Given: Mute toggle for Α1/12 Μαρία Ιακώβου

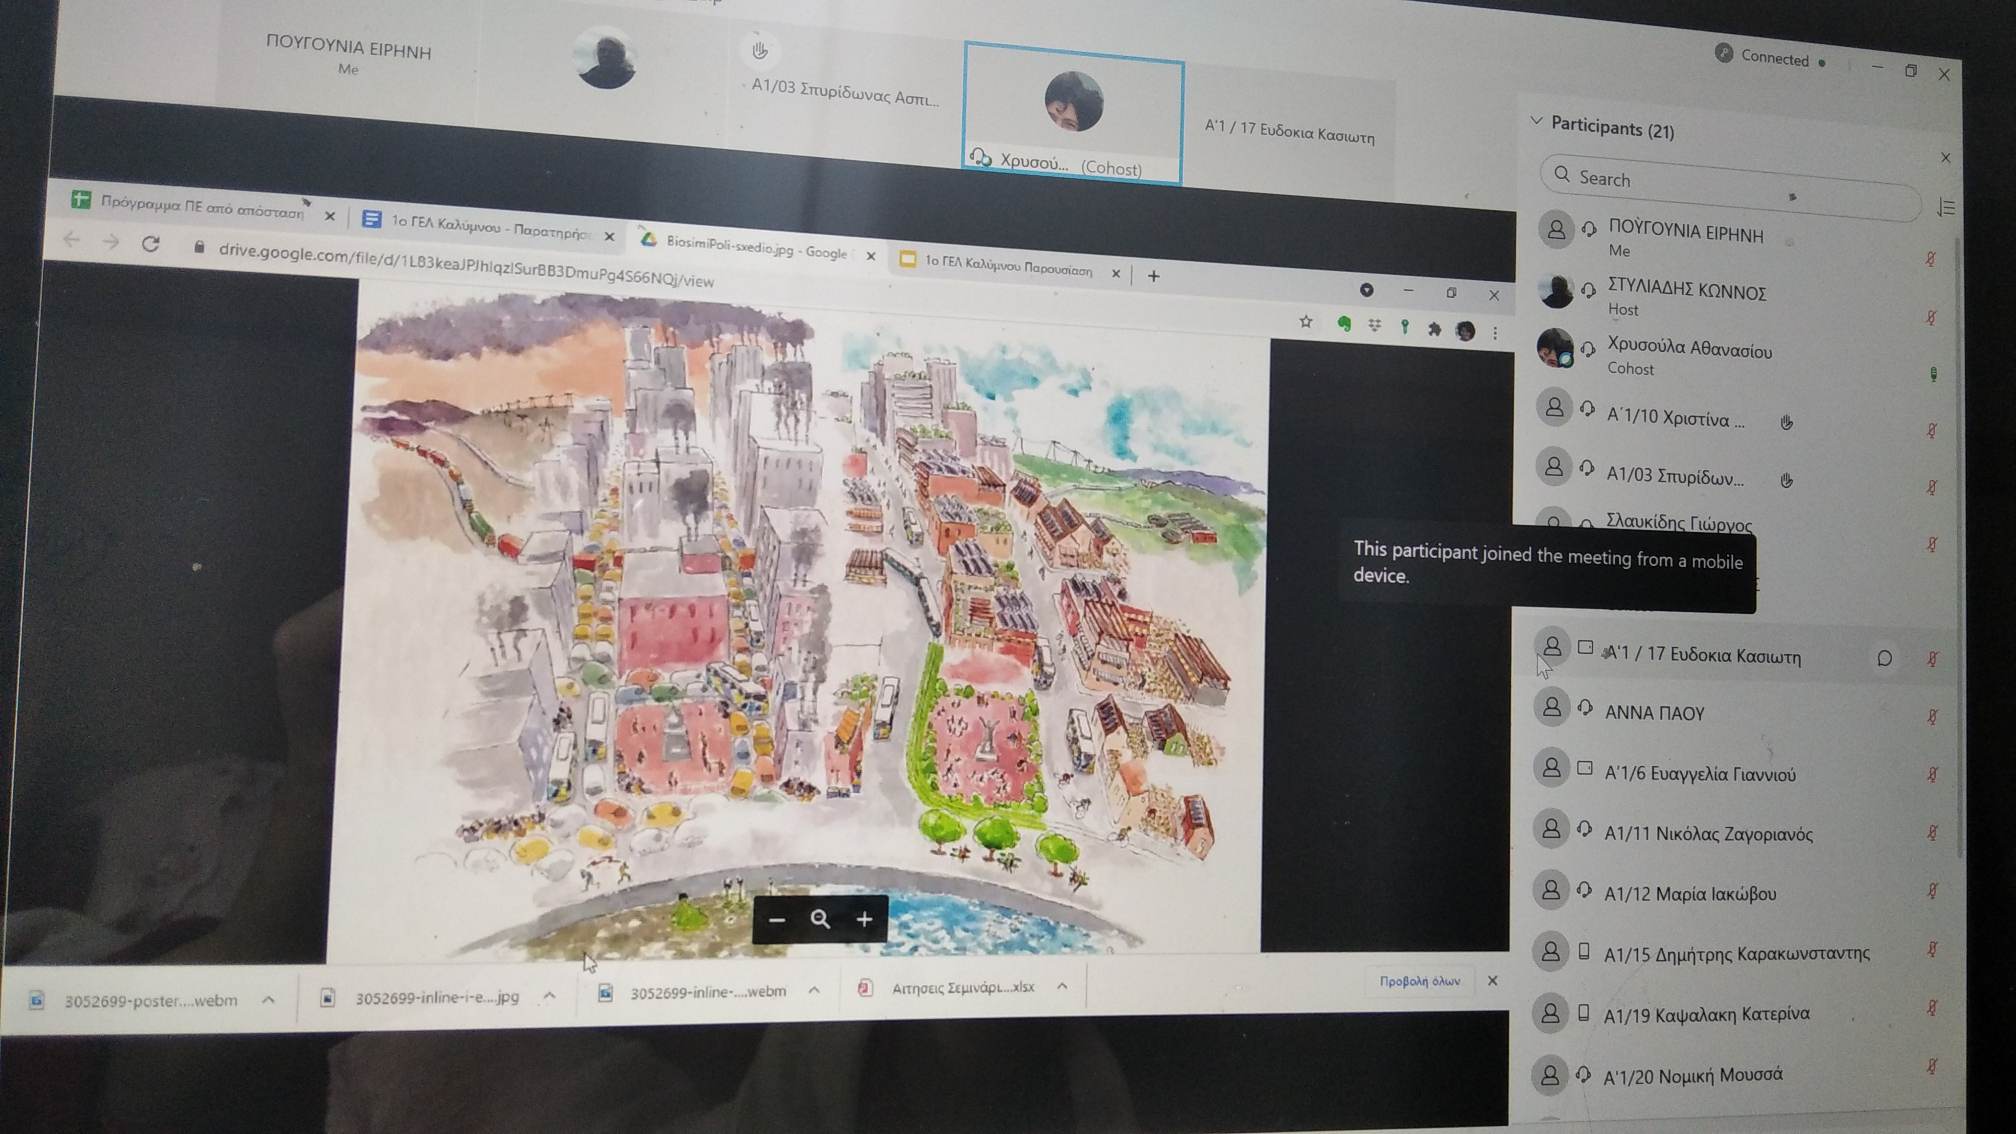Looking at the screenshot, I should pos(1932,890).
